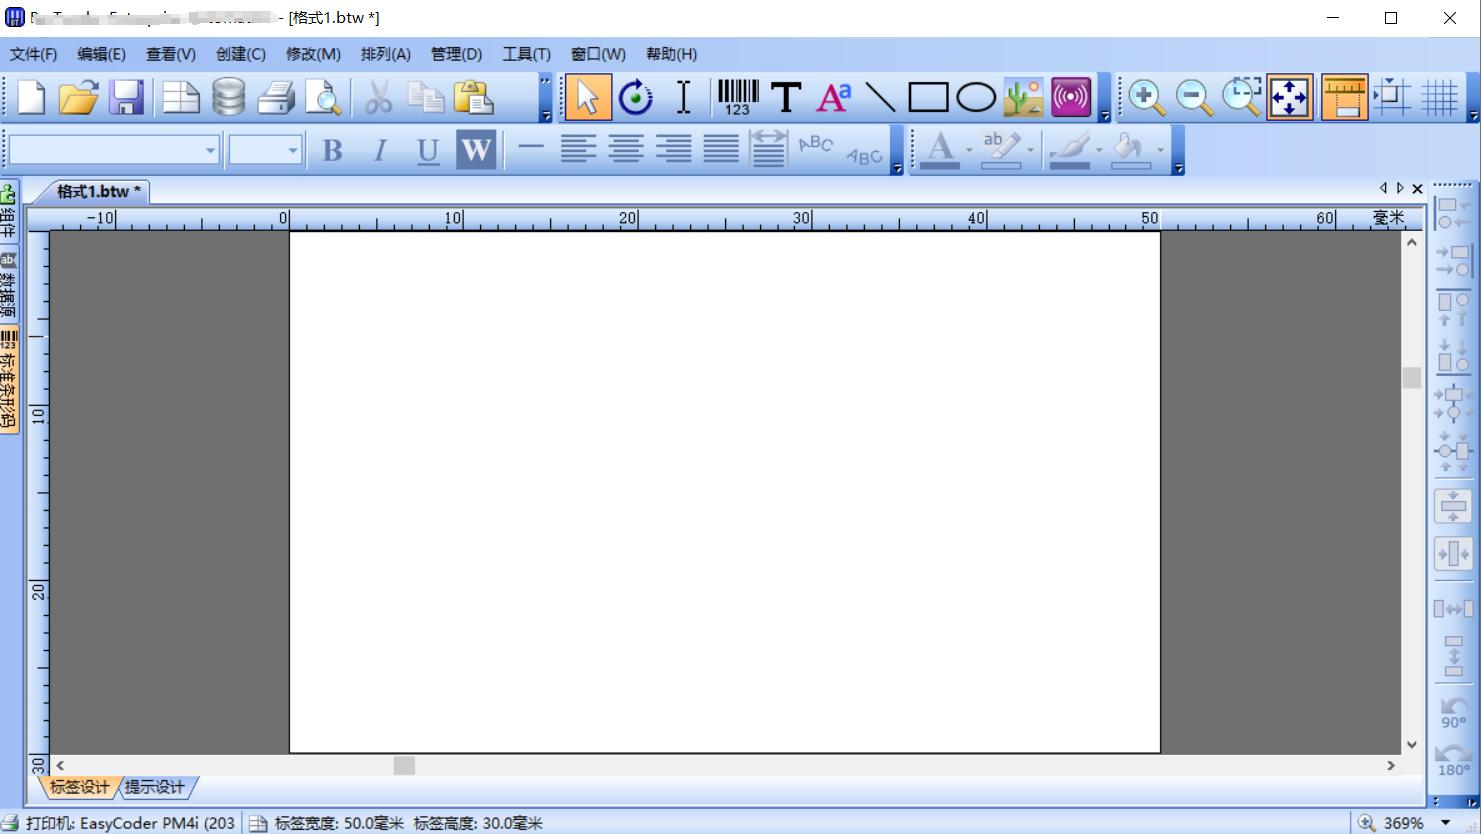The width and height of the screenshot is (1481, 834).
Task: Paste clipboard icon
Action: 474,97
